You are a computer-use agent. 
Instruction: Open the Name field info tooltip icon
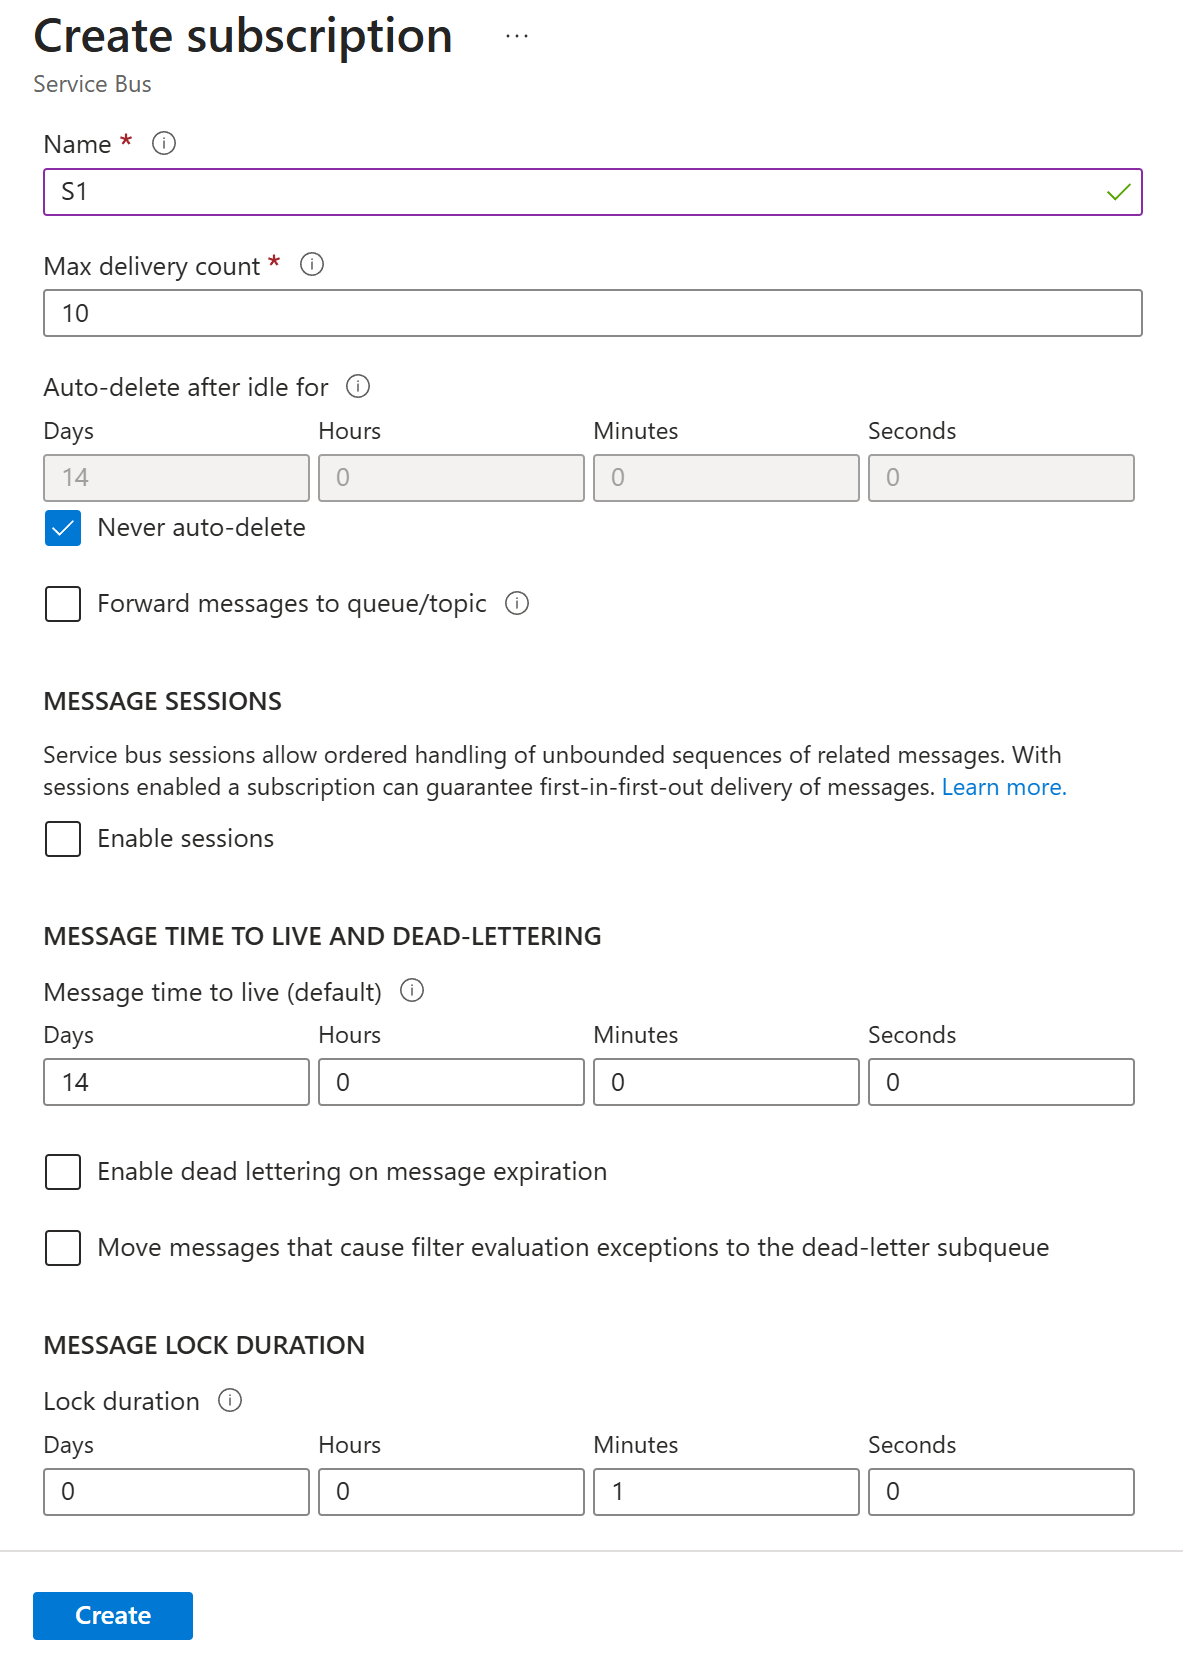[x=164, y=144]
